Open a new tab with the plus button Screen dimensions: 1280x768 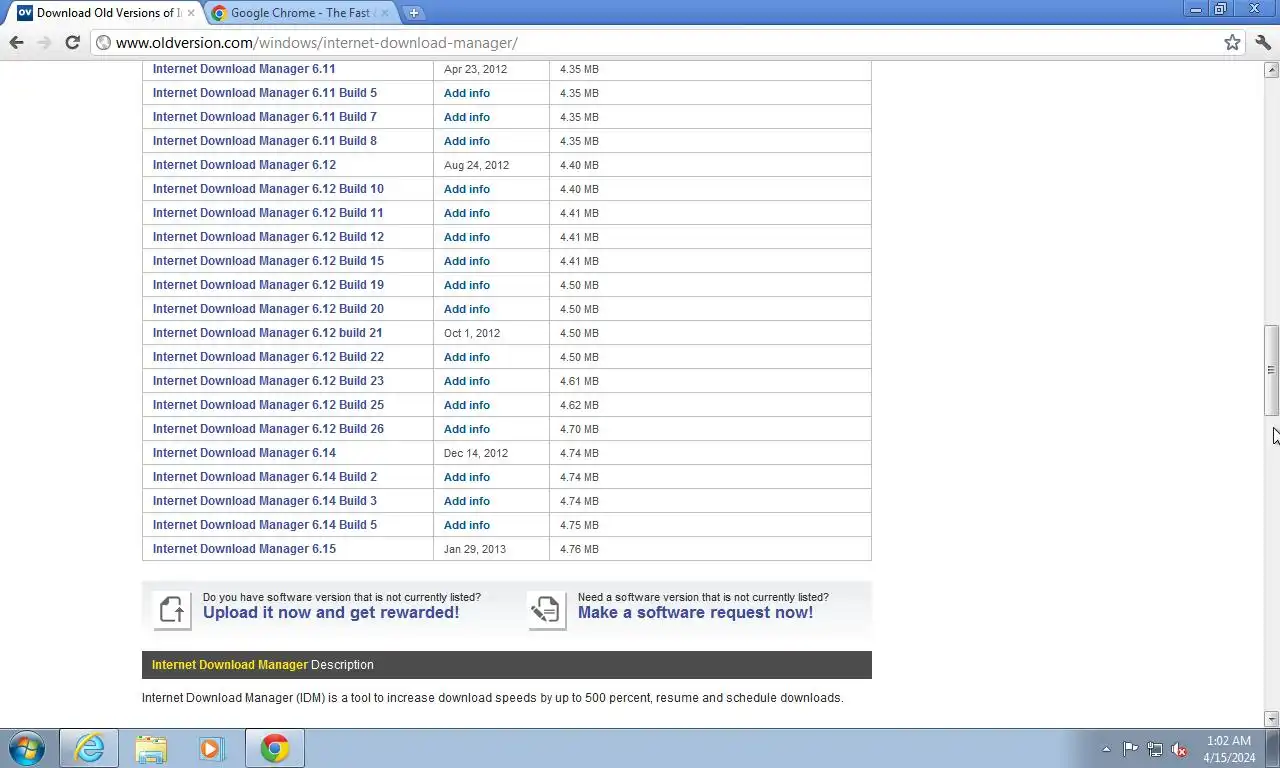[413, 13]
